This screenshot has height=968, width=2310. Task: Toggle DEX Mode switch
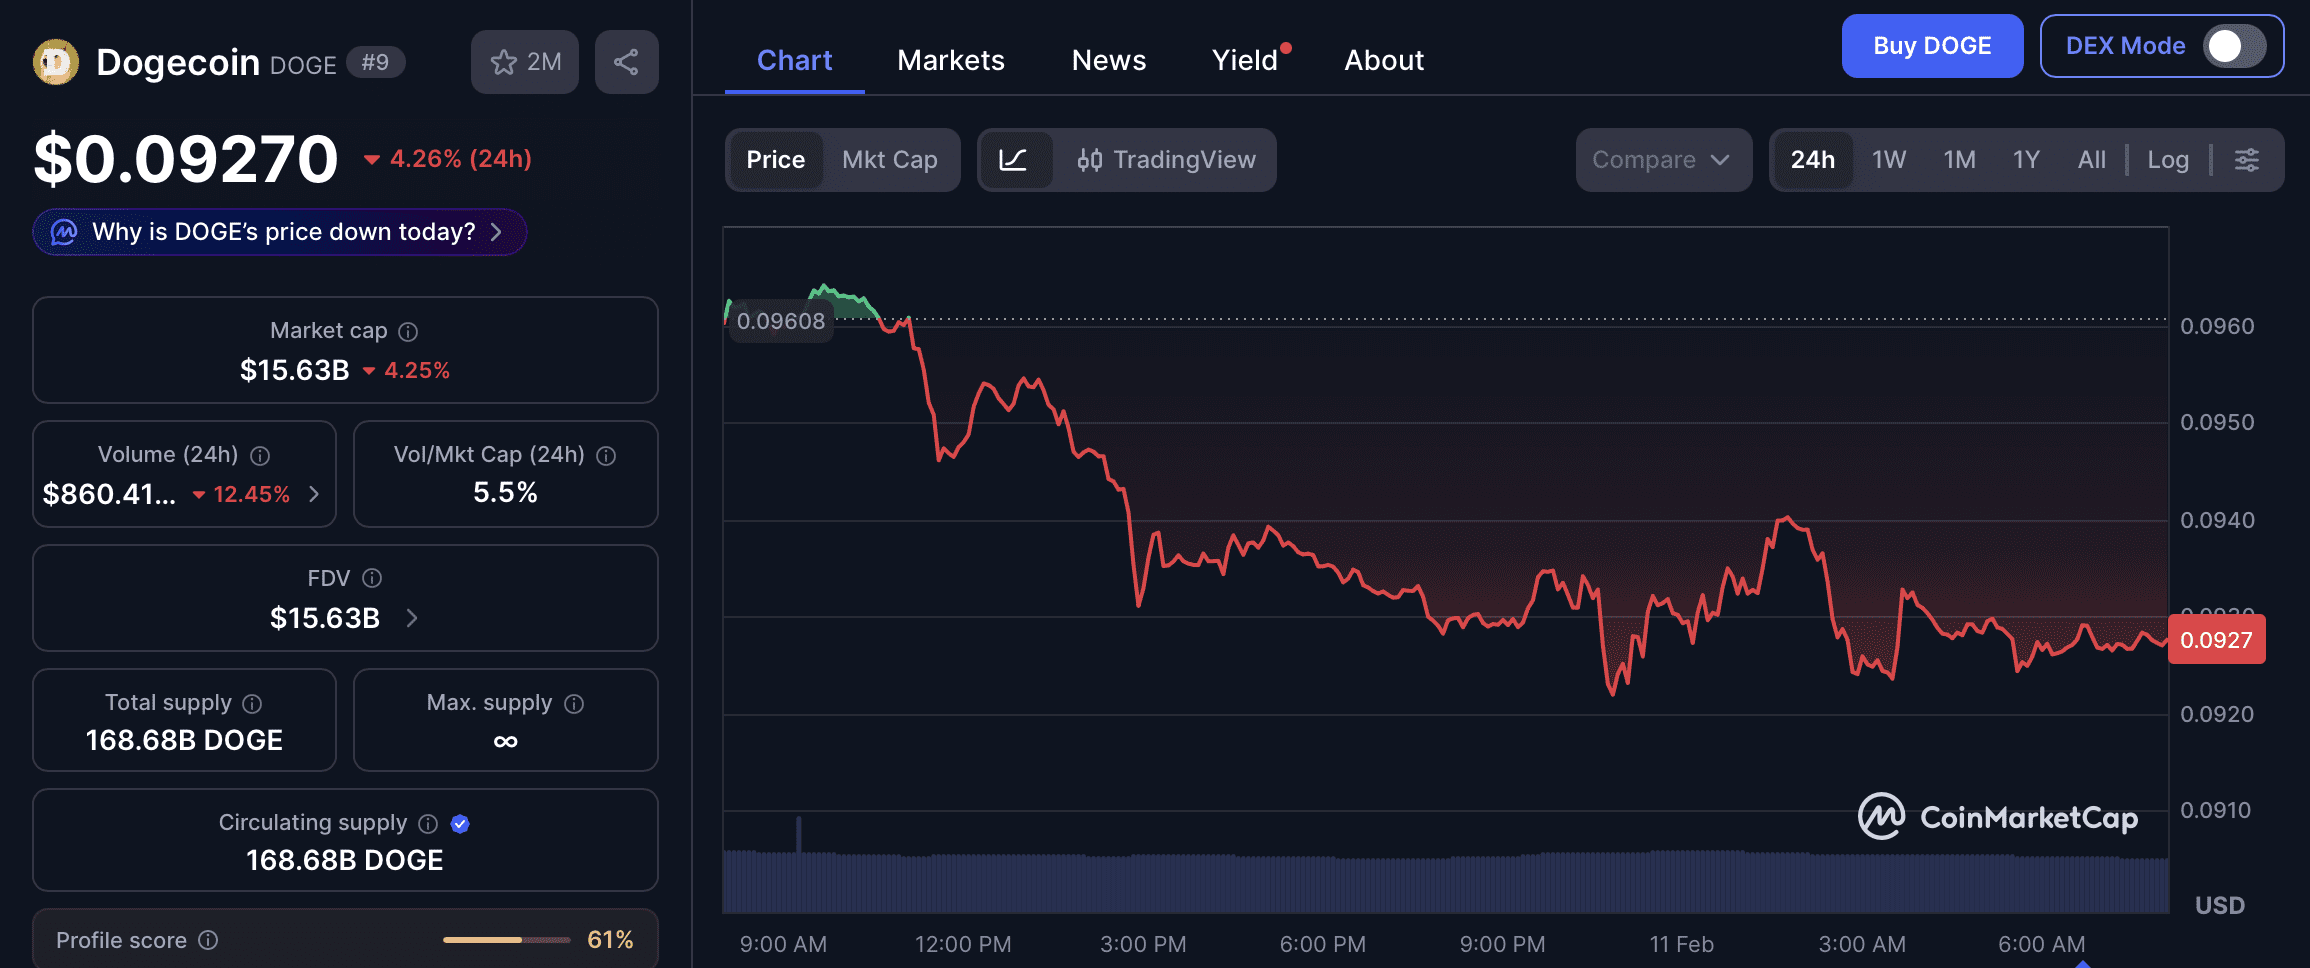pyautogui.click(x=2234, y=46)
